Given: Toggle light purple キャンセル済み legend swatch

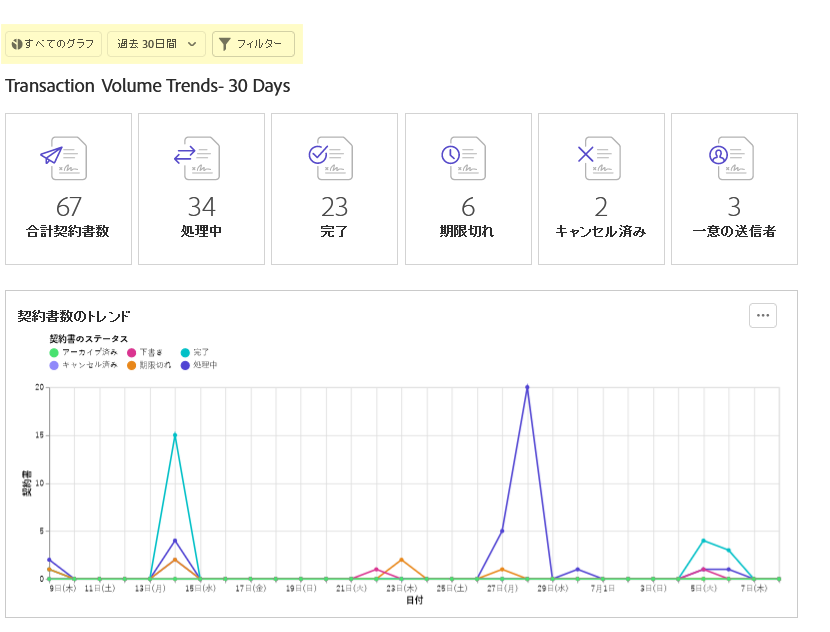Looking at the screenshot, I should pyautogui.click(x=53, y=365).
